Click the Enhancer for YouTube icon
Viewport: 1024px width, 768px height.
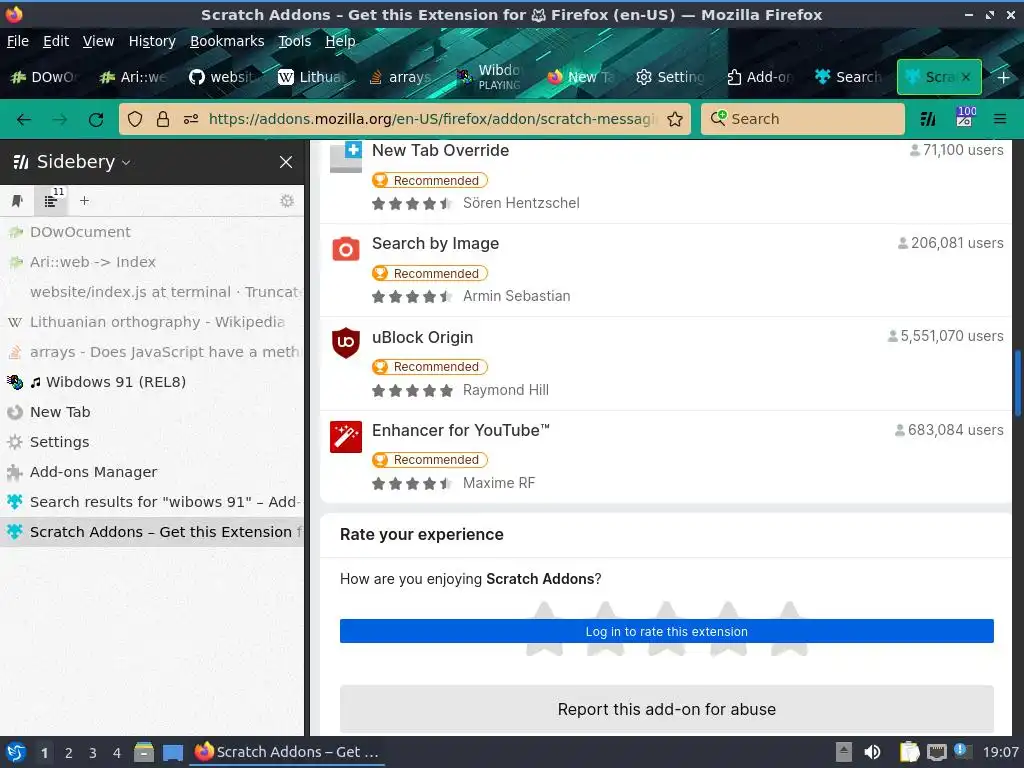click(345, 437)
